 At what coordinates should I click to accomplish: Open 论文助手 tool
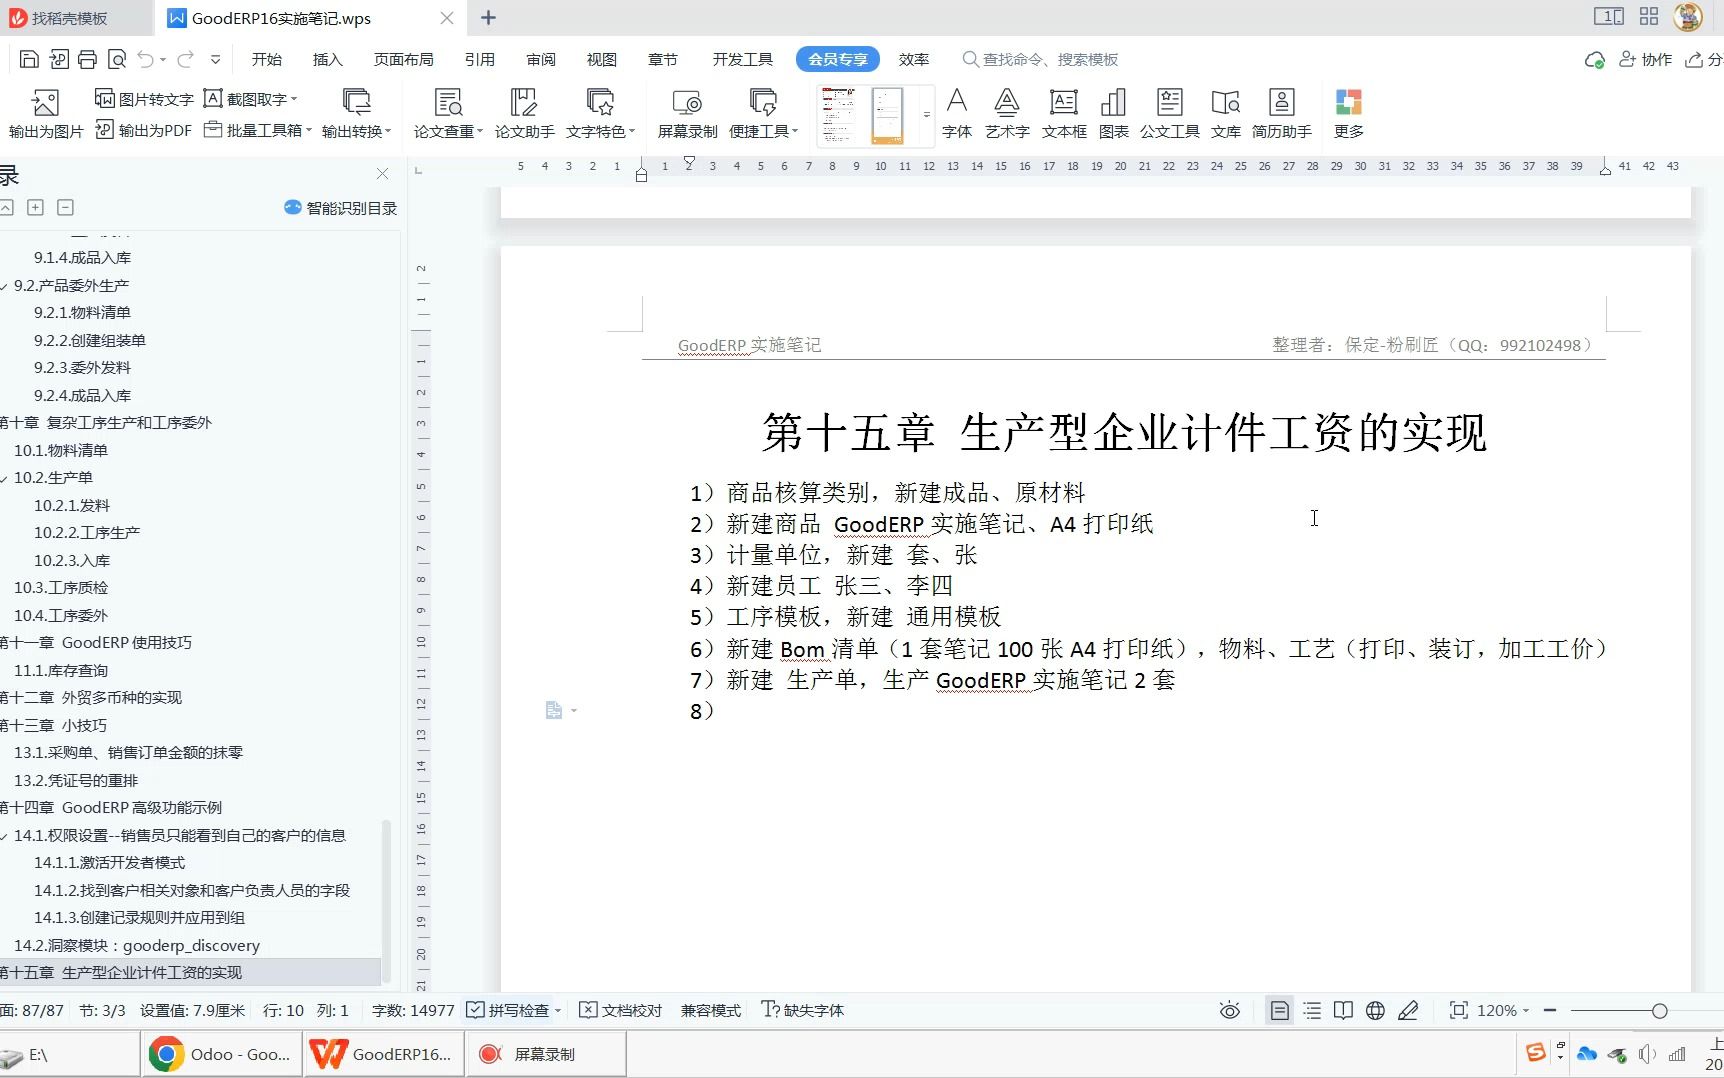coord(524,114)
